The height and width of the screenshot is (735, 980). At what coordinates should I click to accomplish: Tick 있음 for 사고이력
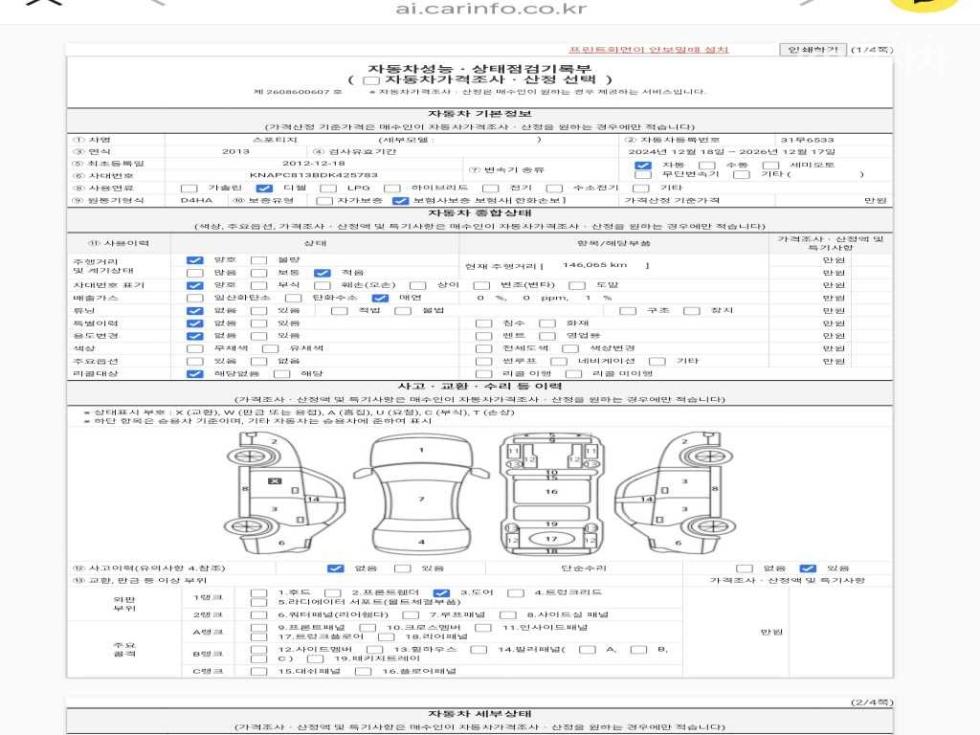[x=402, y=568]
